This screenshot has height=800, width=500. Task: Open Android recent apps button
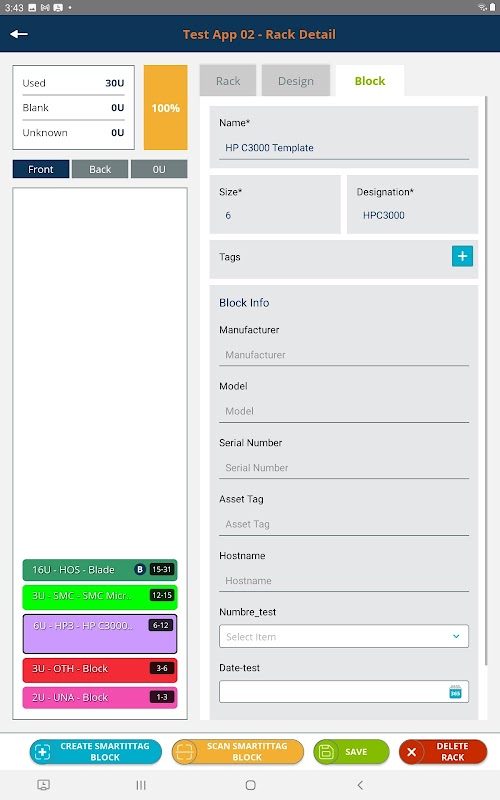(x=141, y=785)
